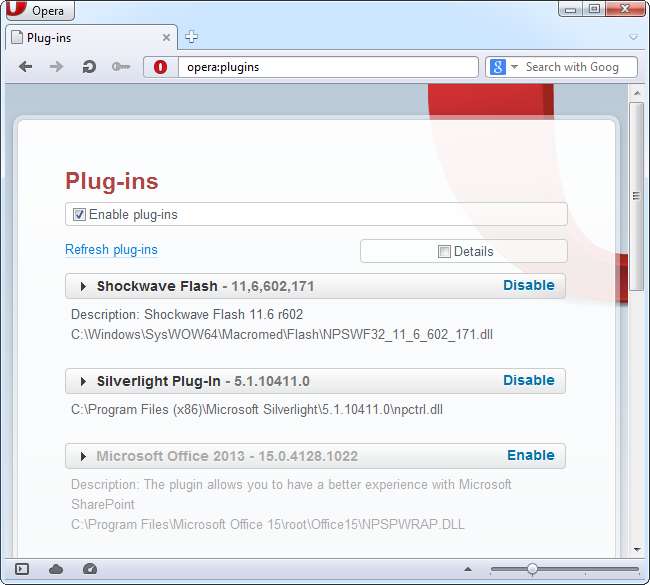This screenshot has height=585, width=650.
Task: Disable the Shockwave Flash plug-in
Action: 529,285
